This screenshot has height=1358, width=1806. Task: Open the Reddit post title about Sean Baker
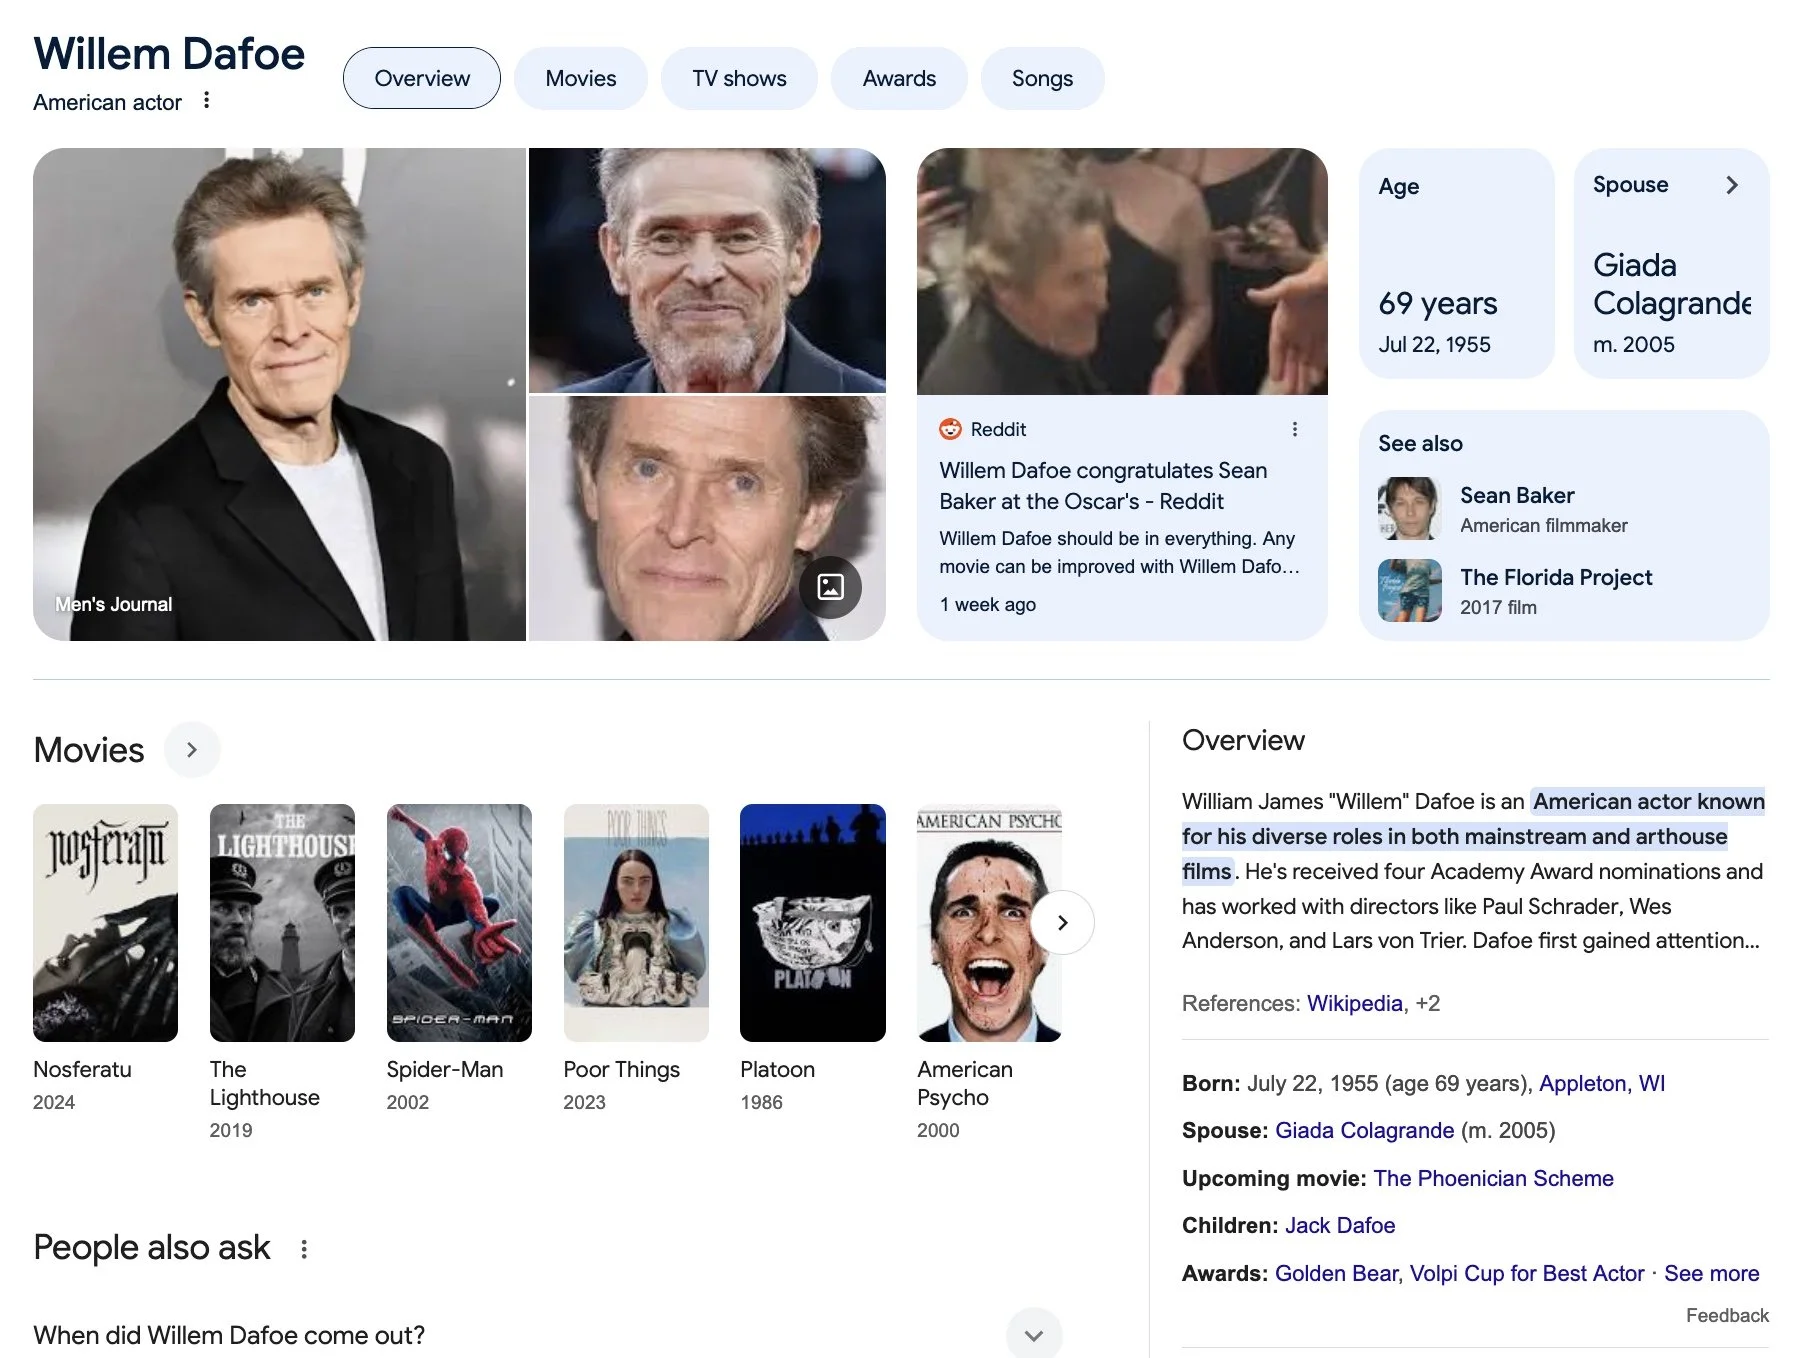(1103, 486)
